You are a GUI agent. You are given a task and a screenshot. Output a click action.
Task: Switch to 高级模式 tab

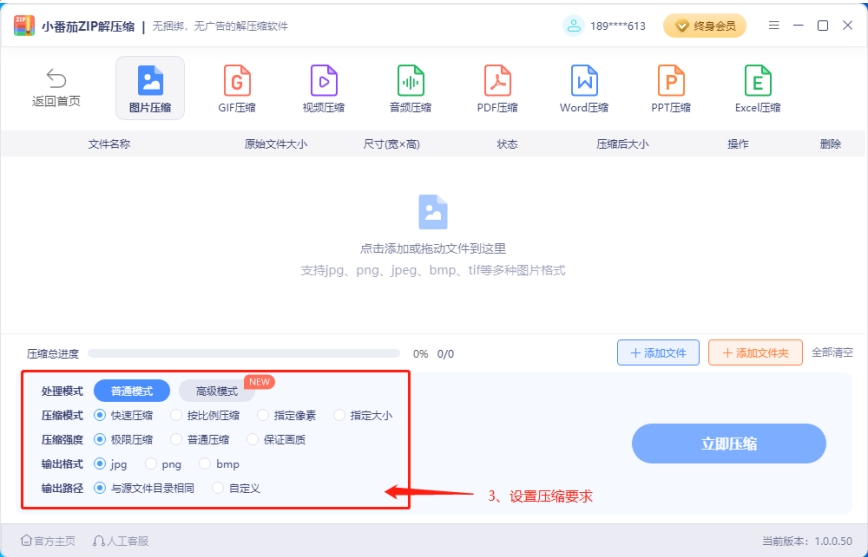tap(217, 391)
